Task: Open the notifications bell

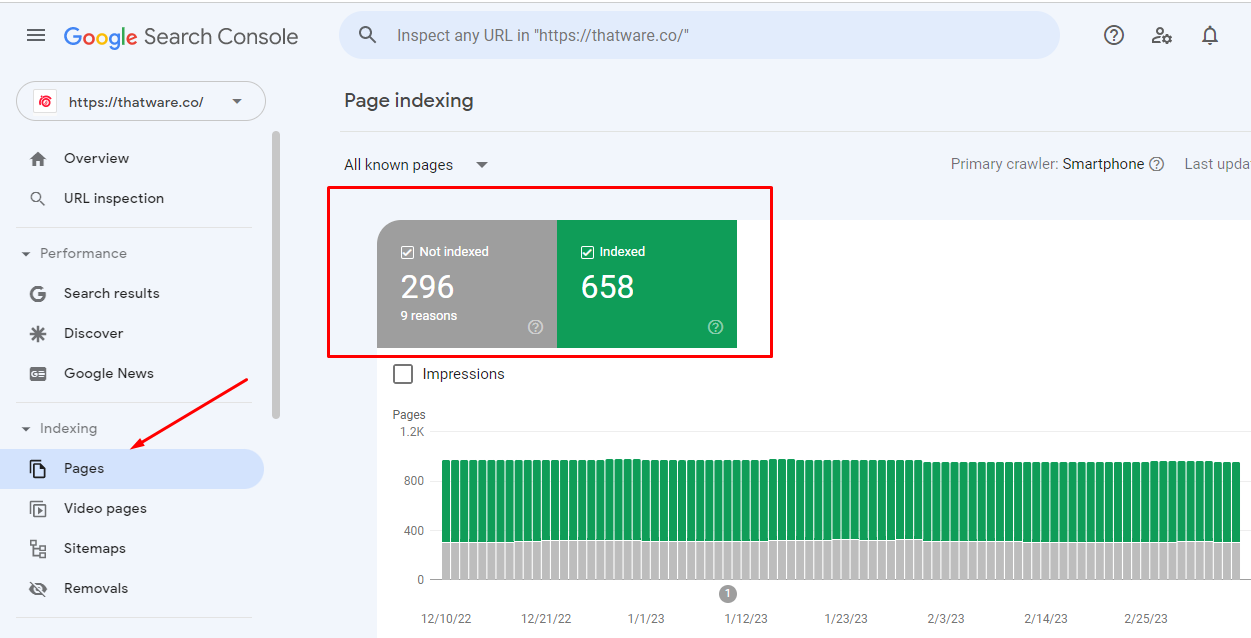Action: tap(1210, 36)
